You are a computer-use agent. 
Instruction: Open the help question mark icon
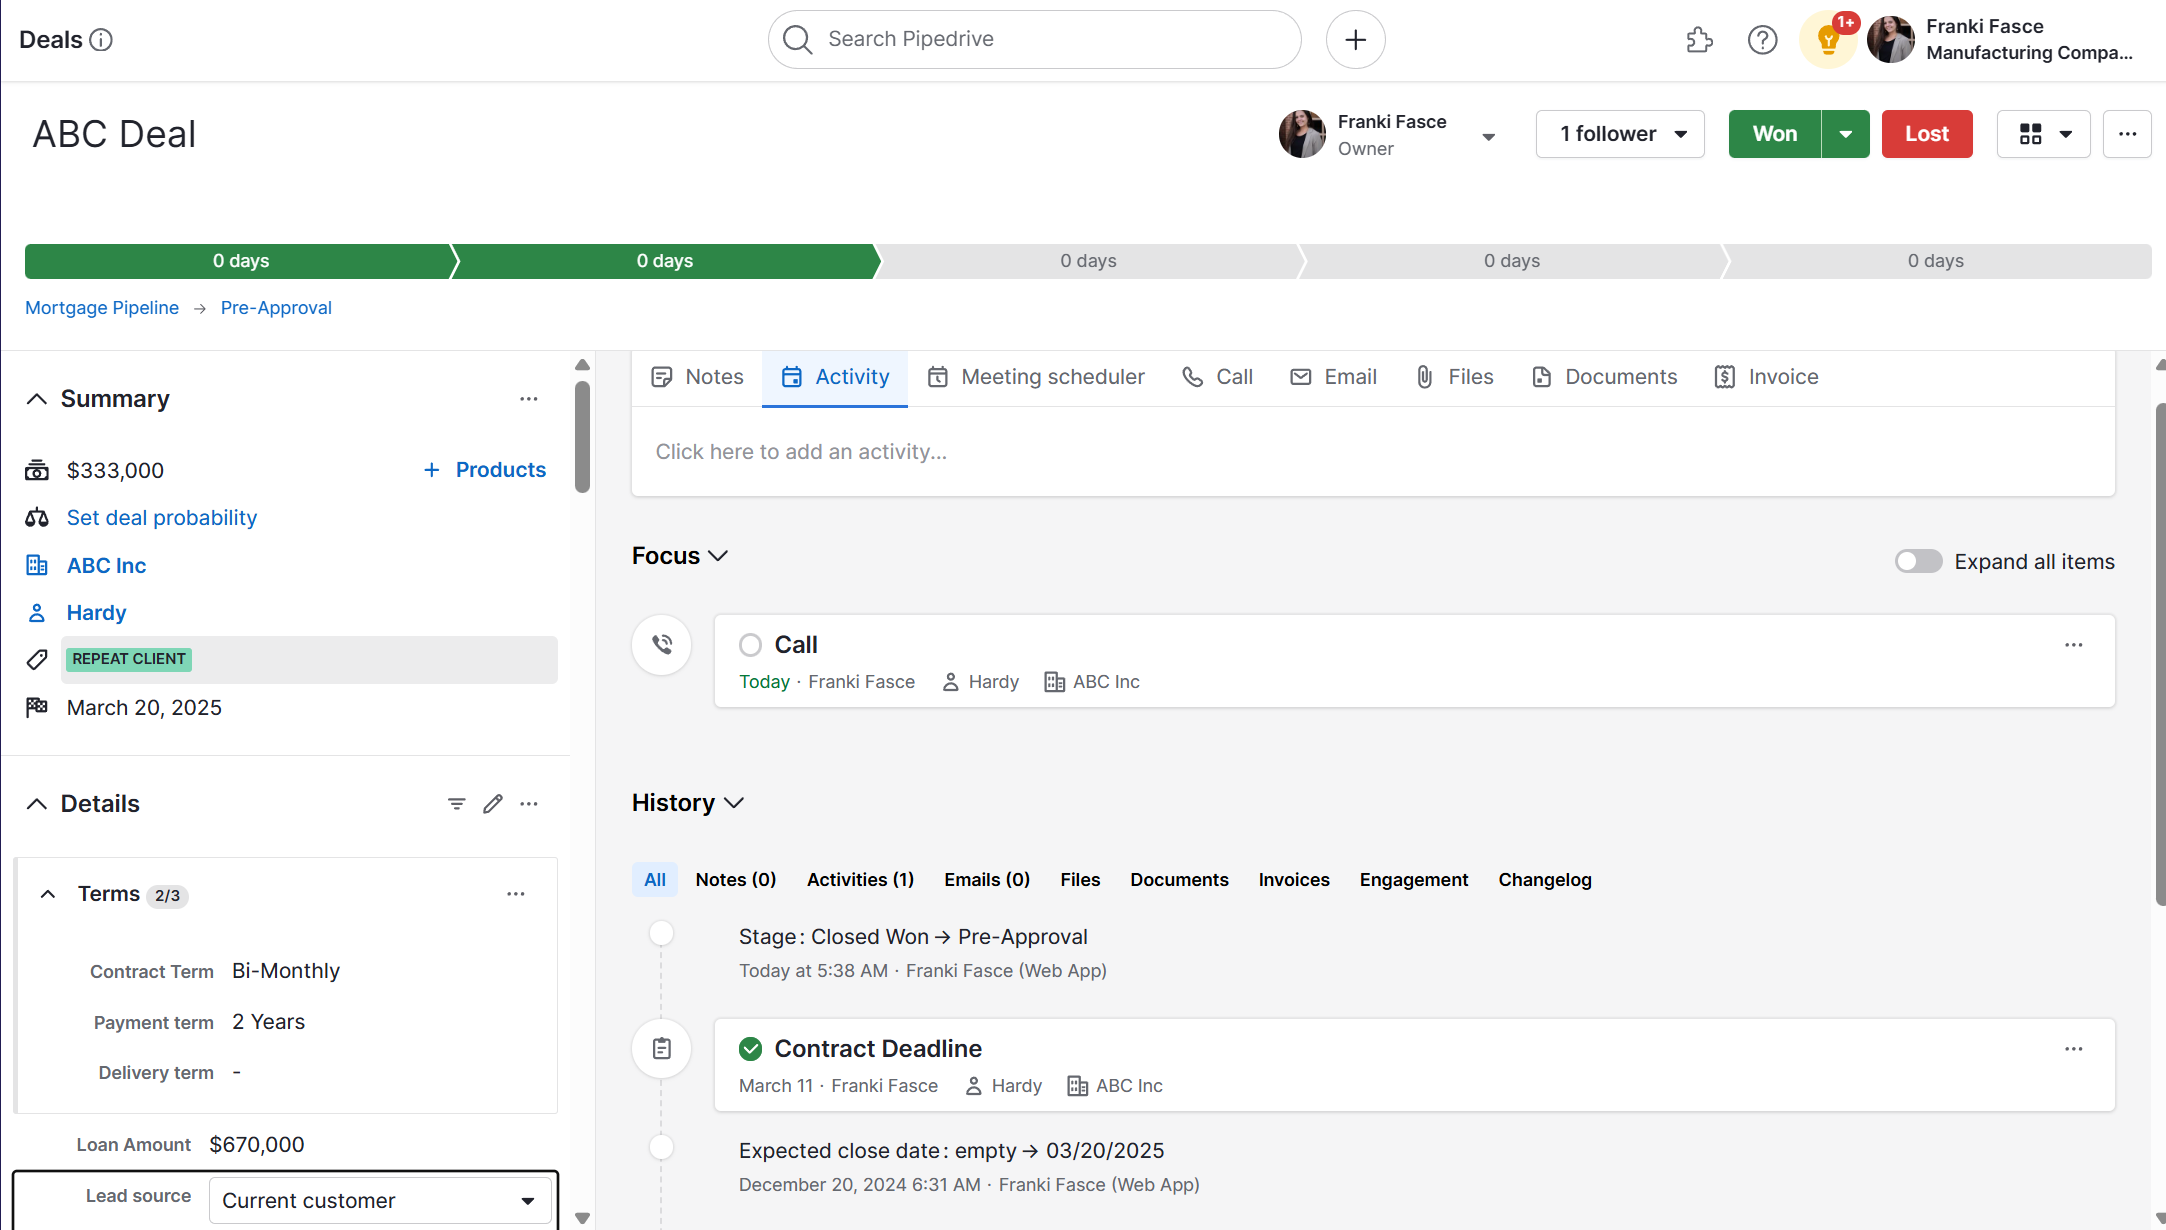1762,40
